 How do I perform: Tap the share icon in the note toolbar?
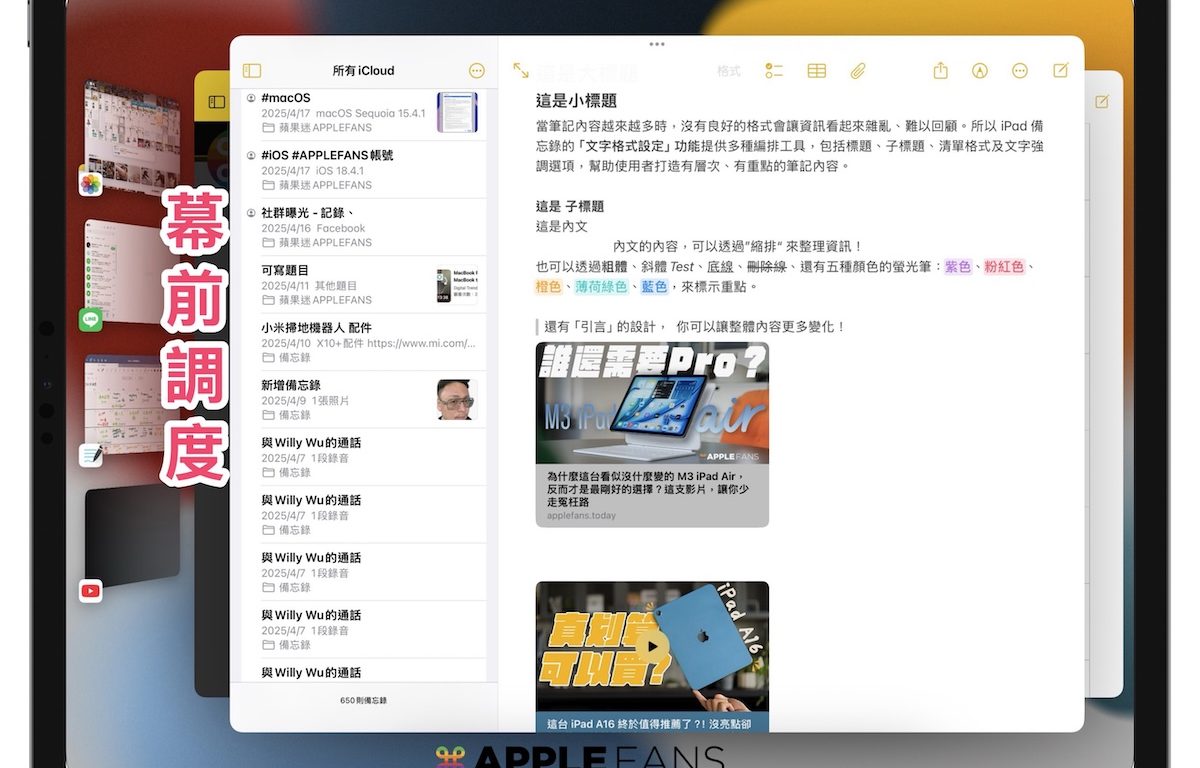(940, 71)
